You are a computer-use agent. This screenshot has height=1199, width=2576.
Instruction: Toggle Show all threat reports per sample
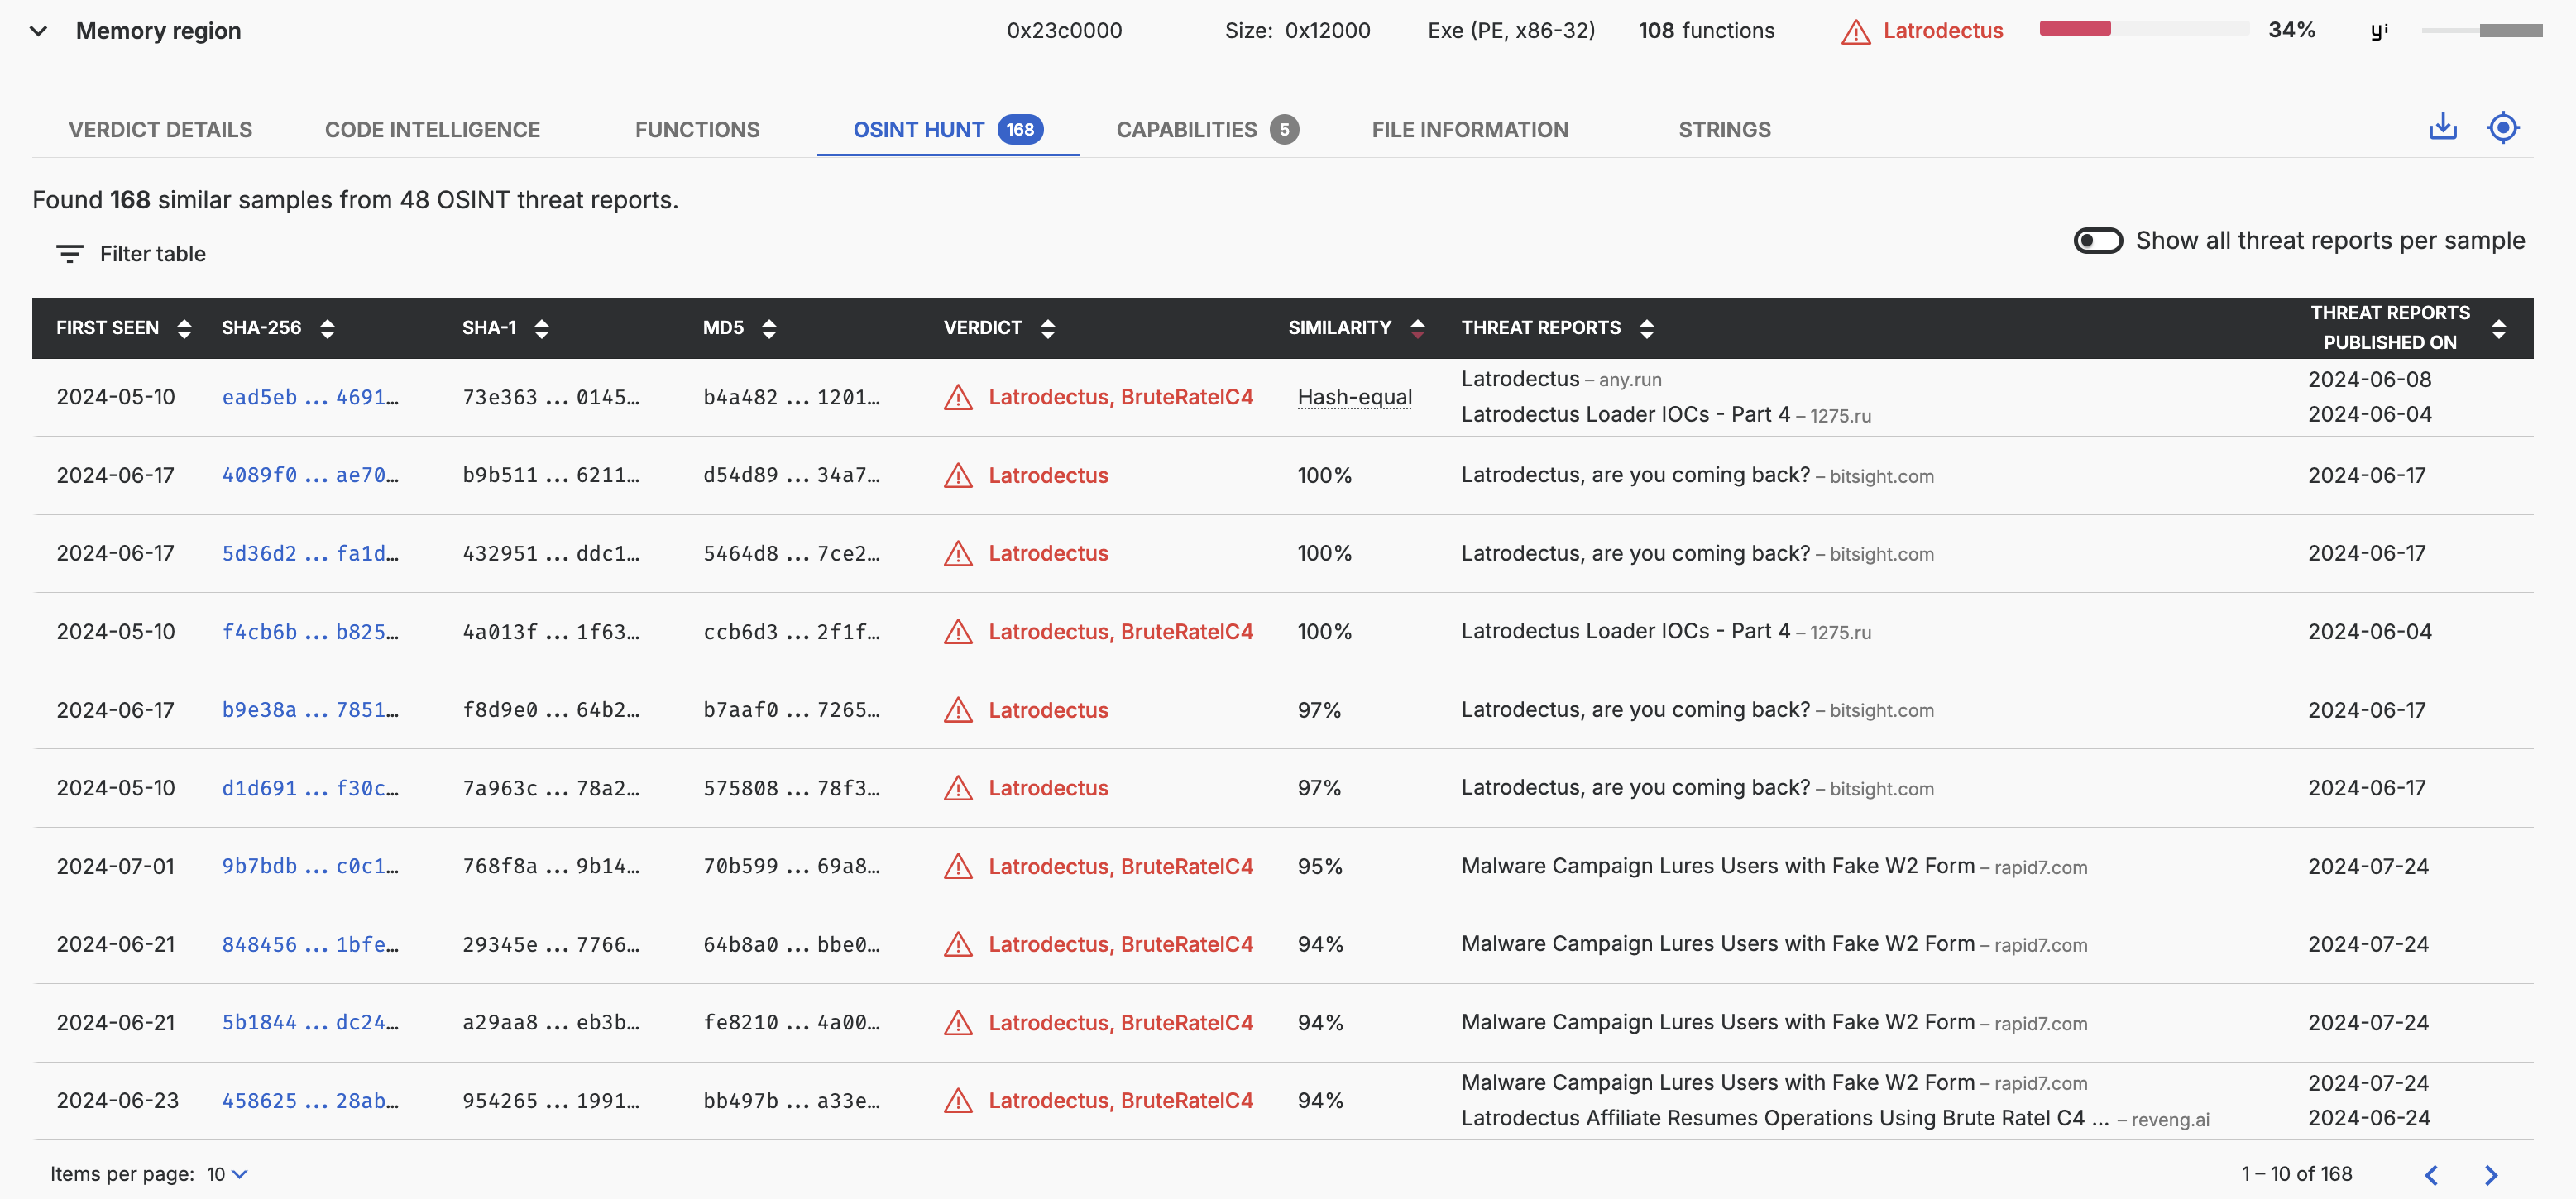pyautogui.click(x=2097, y=241)
